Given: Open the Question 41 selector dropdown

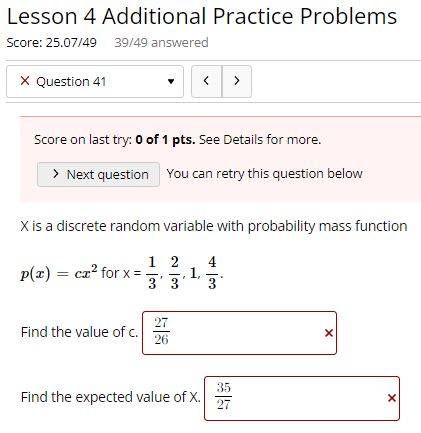Looking at the screenshot, I should [x=95, y=81].
